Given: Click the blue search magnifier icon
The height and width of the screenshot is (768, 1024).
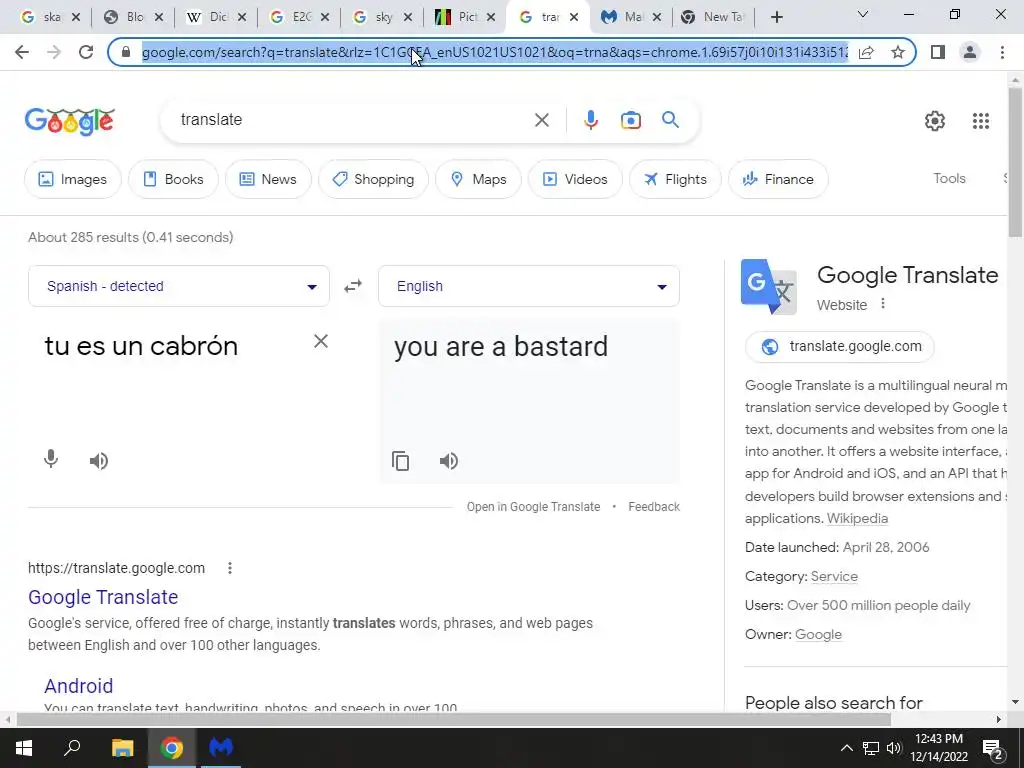Looking at the screenshot, I should pyautogui.click(x=670, y=120).
